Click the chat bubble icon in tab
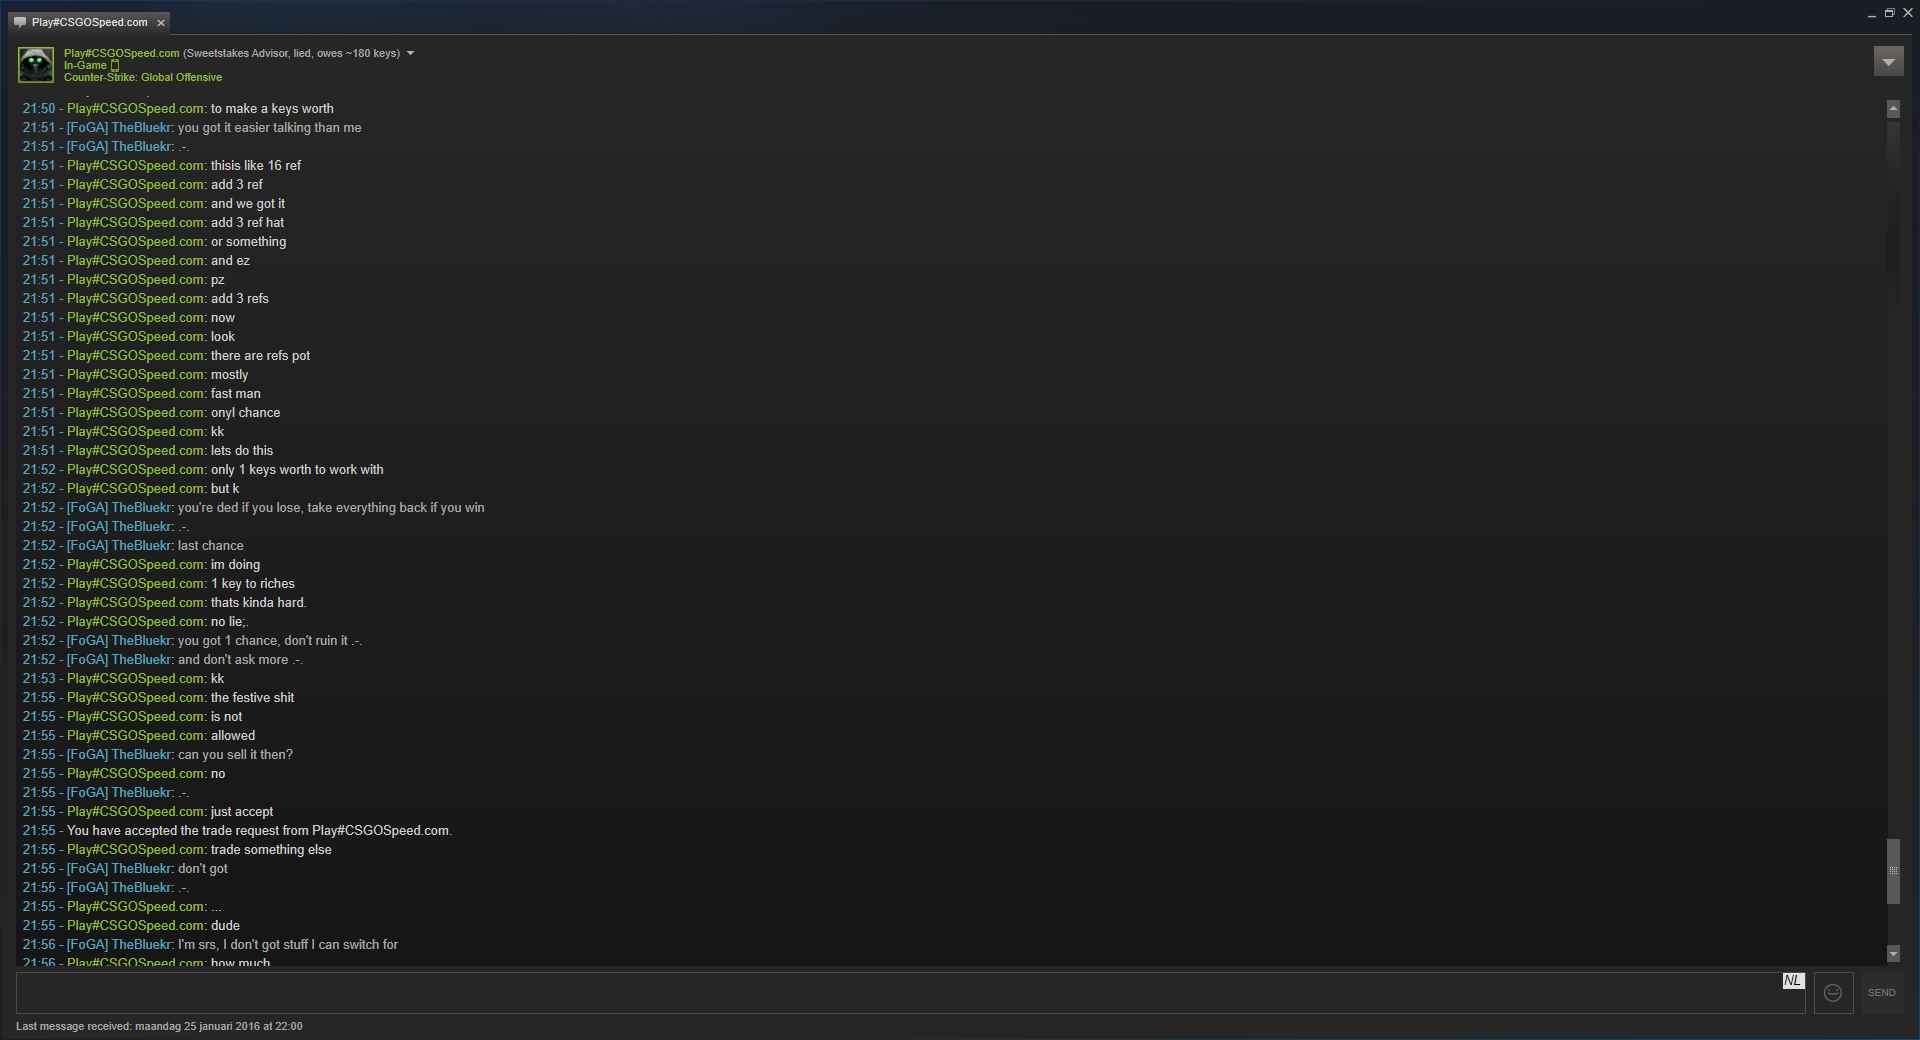This screenshot has height=1040, width=1920. coord(20,22)
